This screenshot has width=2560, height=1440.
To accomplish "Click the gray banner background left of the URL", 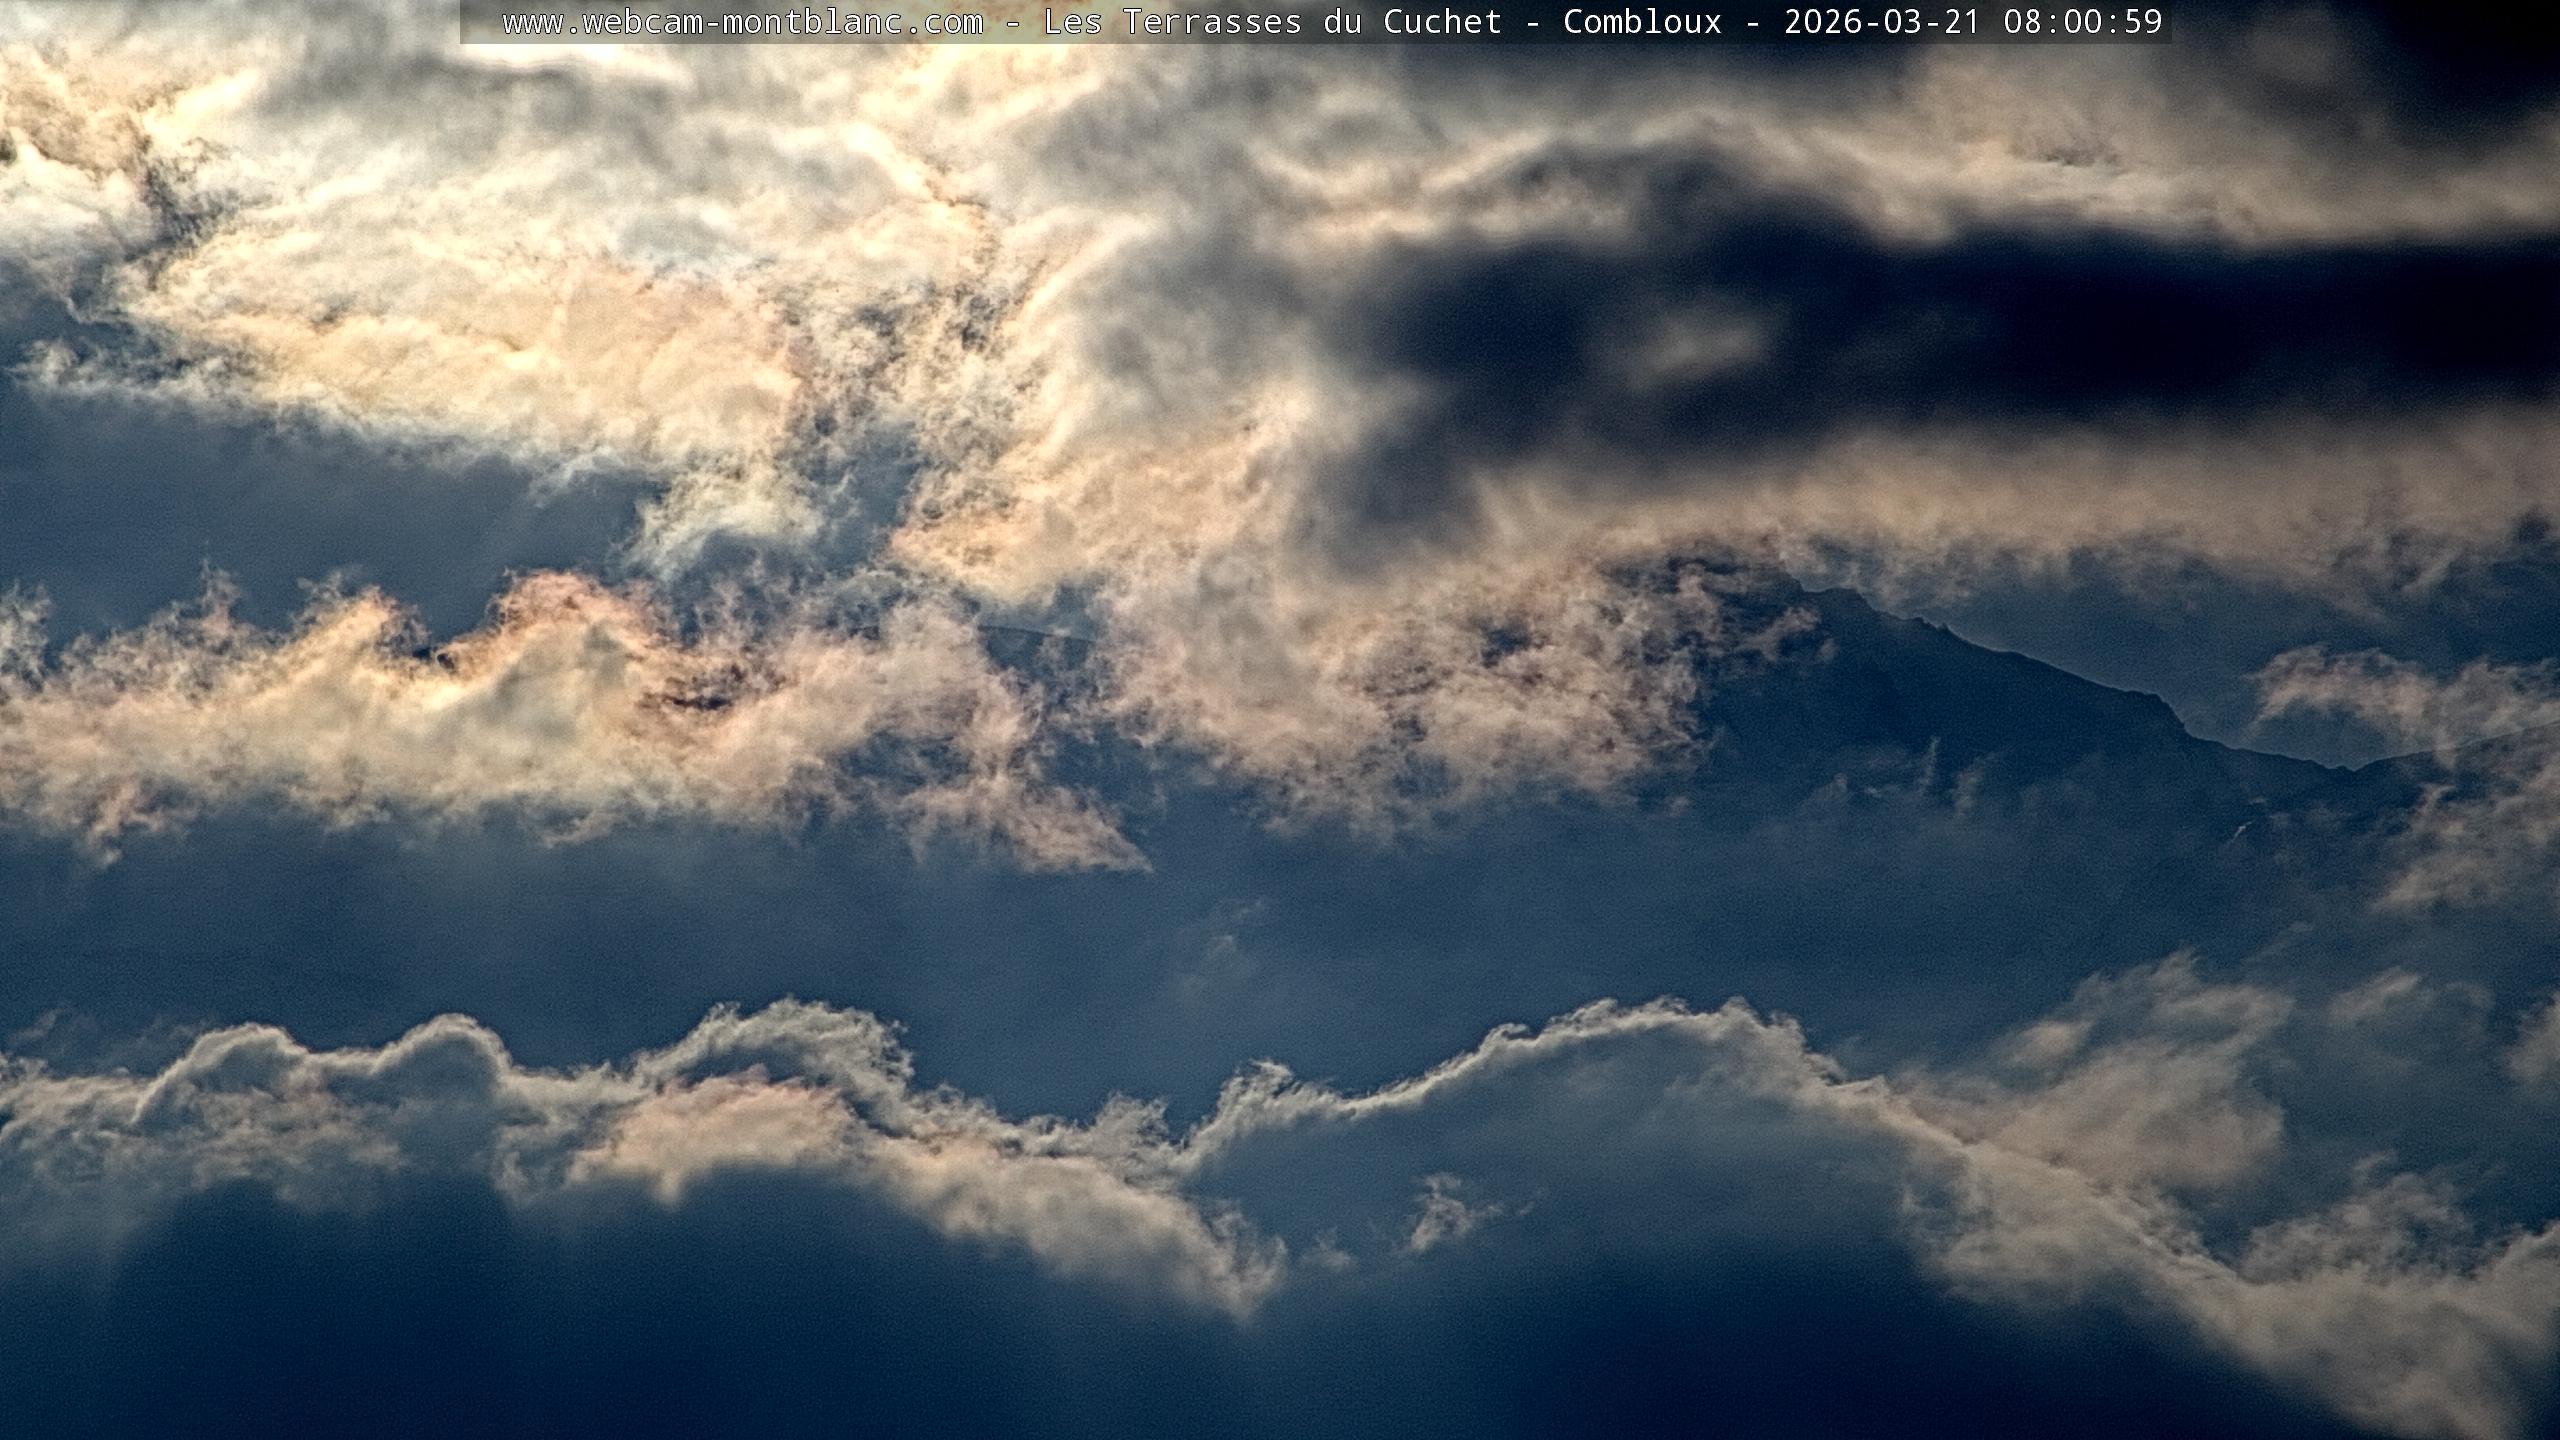I will tap(480, 22).
